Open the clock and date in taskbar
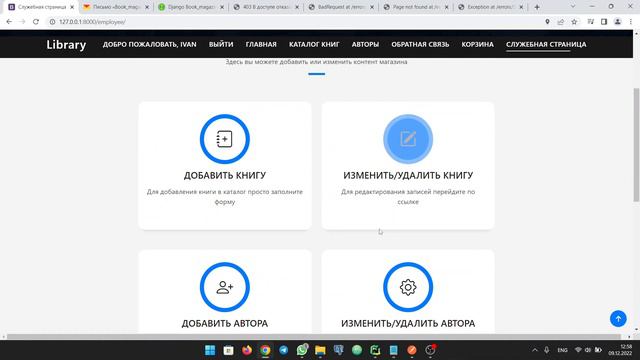640x360 pixels. pos(620,350)
